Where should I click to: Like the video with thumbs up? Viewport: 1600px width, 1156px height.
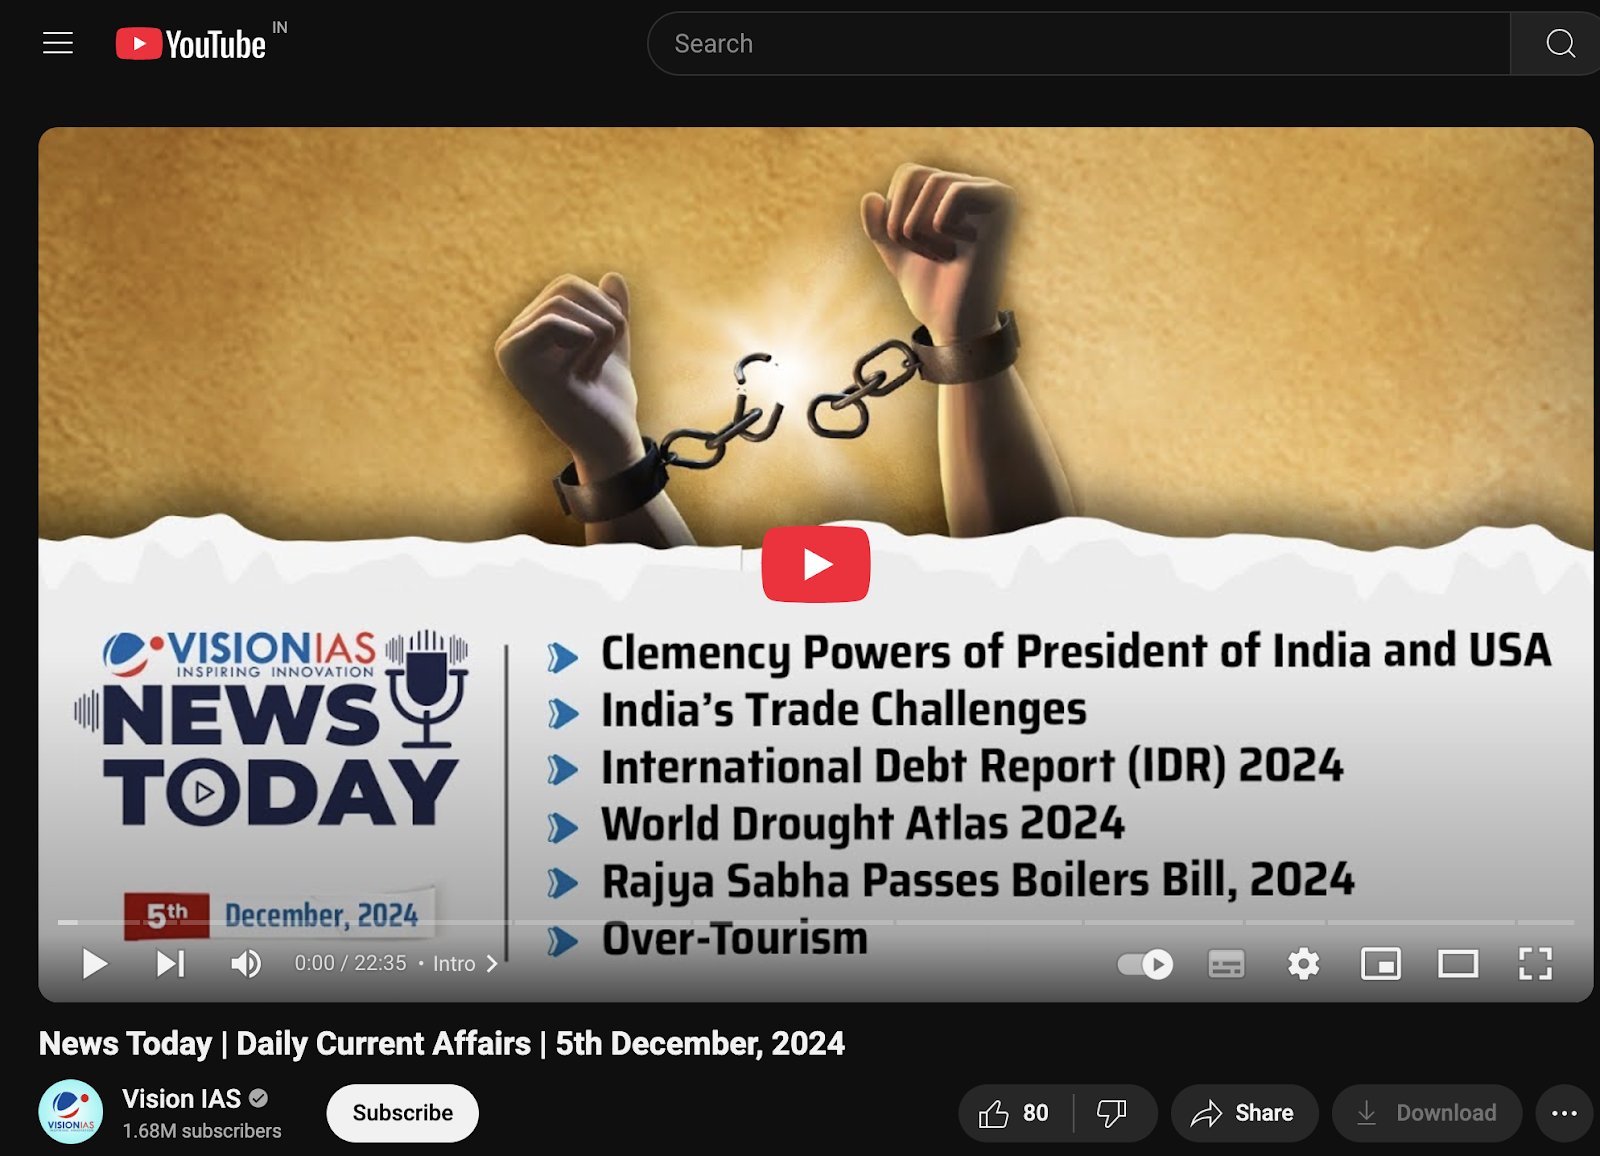1014,1113
